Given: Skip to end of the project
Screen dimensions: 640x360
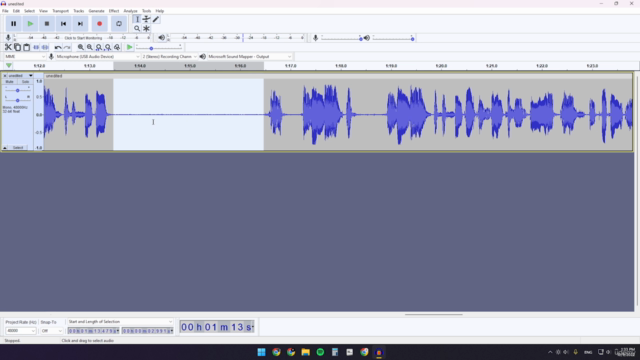Looking at the screenshot, I should tap(80, 24).
